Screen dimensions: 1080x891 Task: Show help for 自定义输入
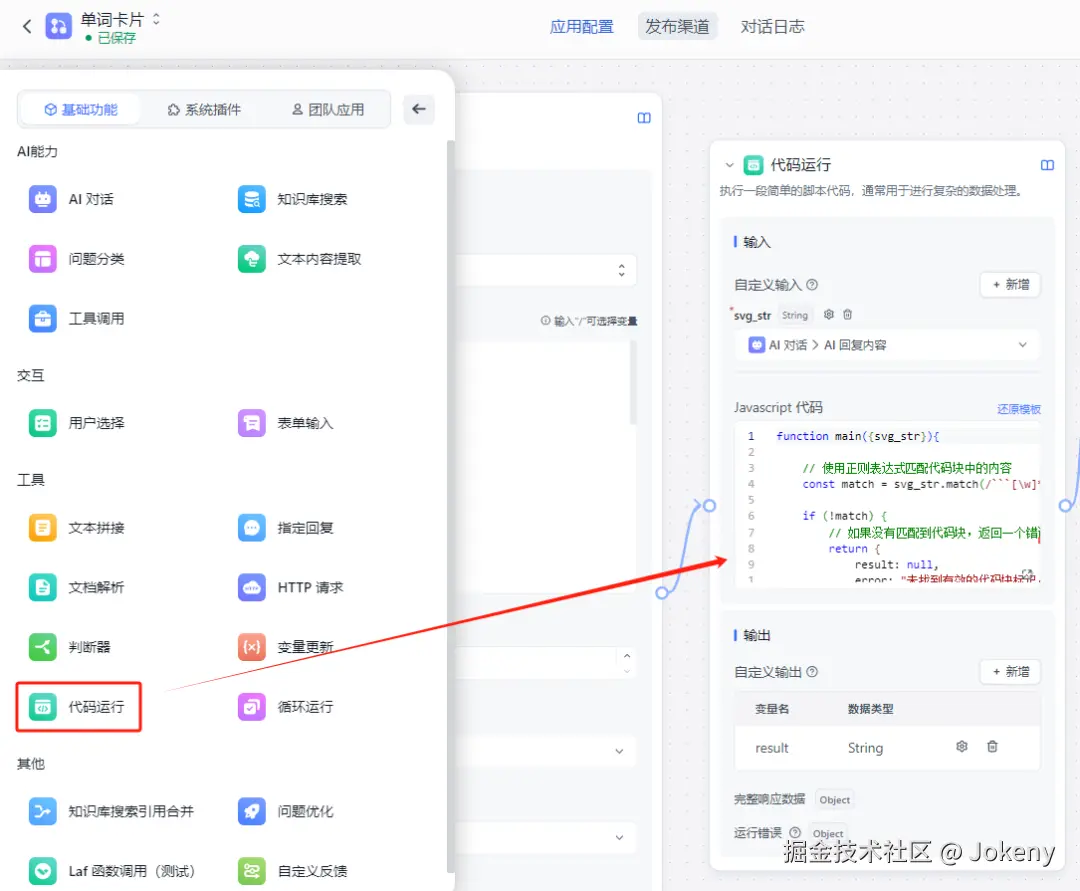[812, 284]
